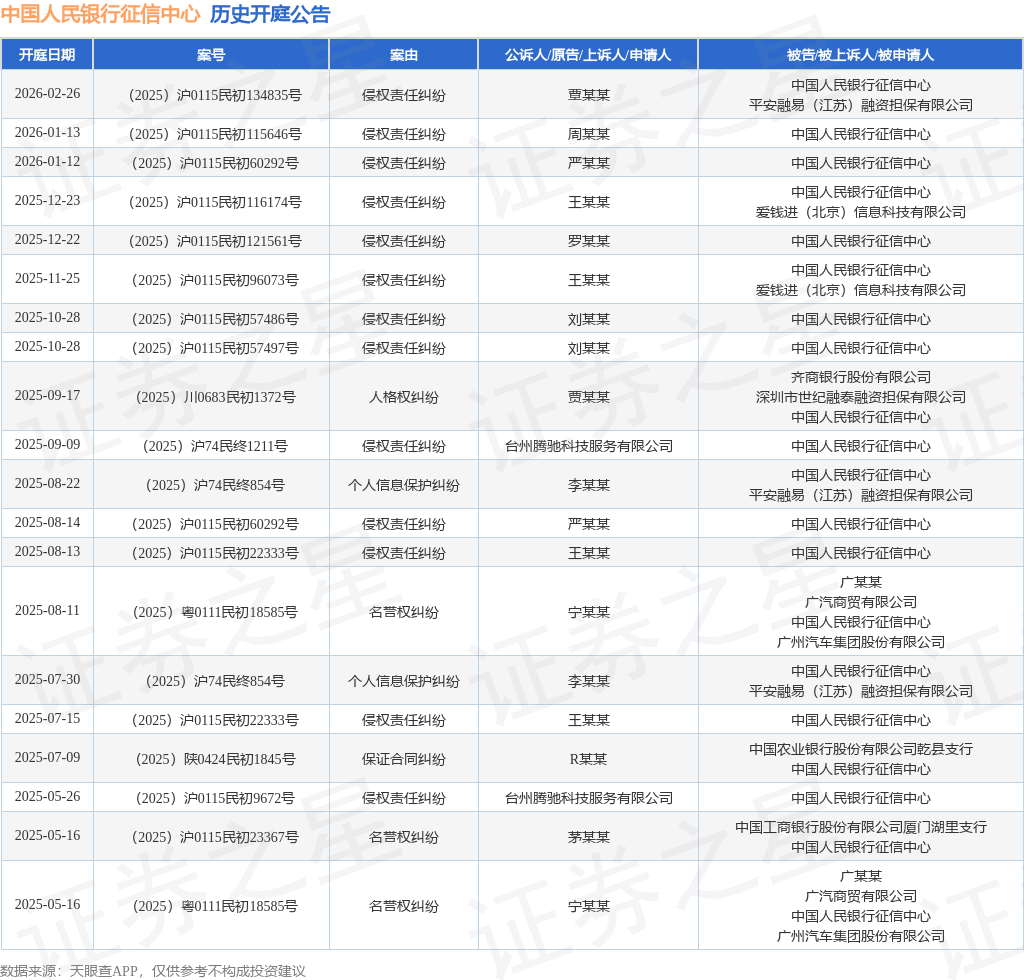Click the date 2025-07-09
The height and width of the screenshot is (980, 1024).
click(x=47, y=758)
